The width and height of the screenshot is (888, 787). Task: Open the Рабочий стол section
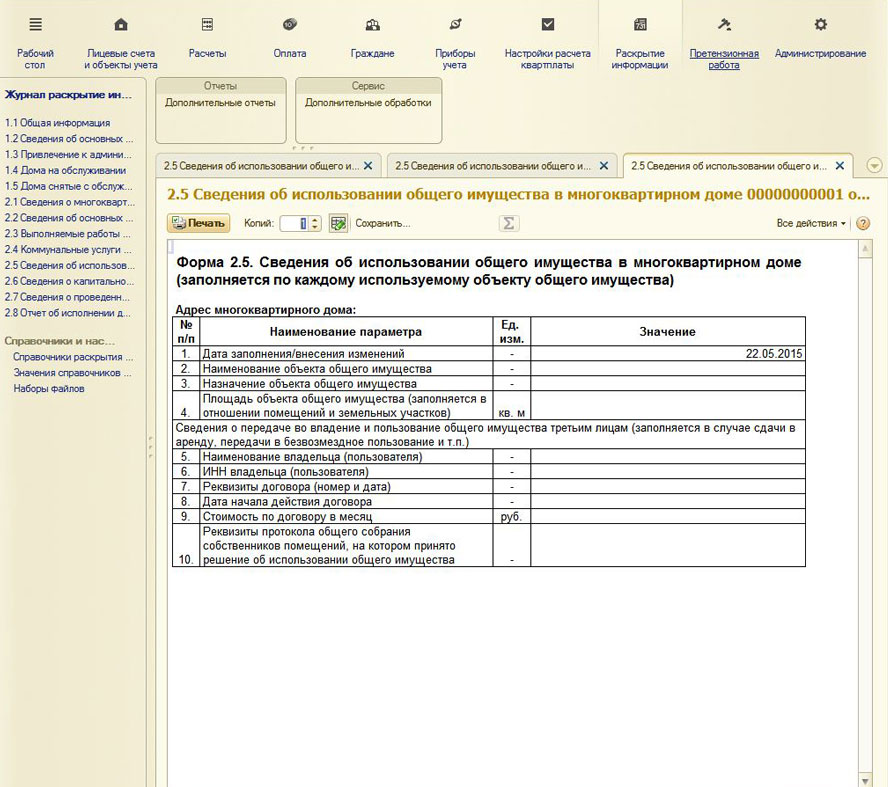coord(35,44)
